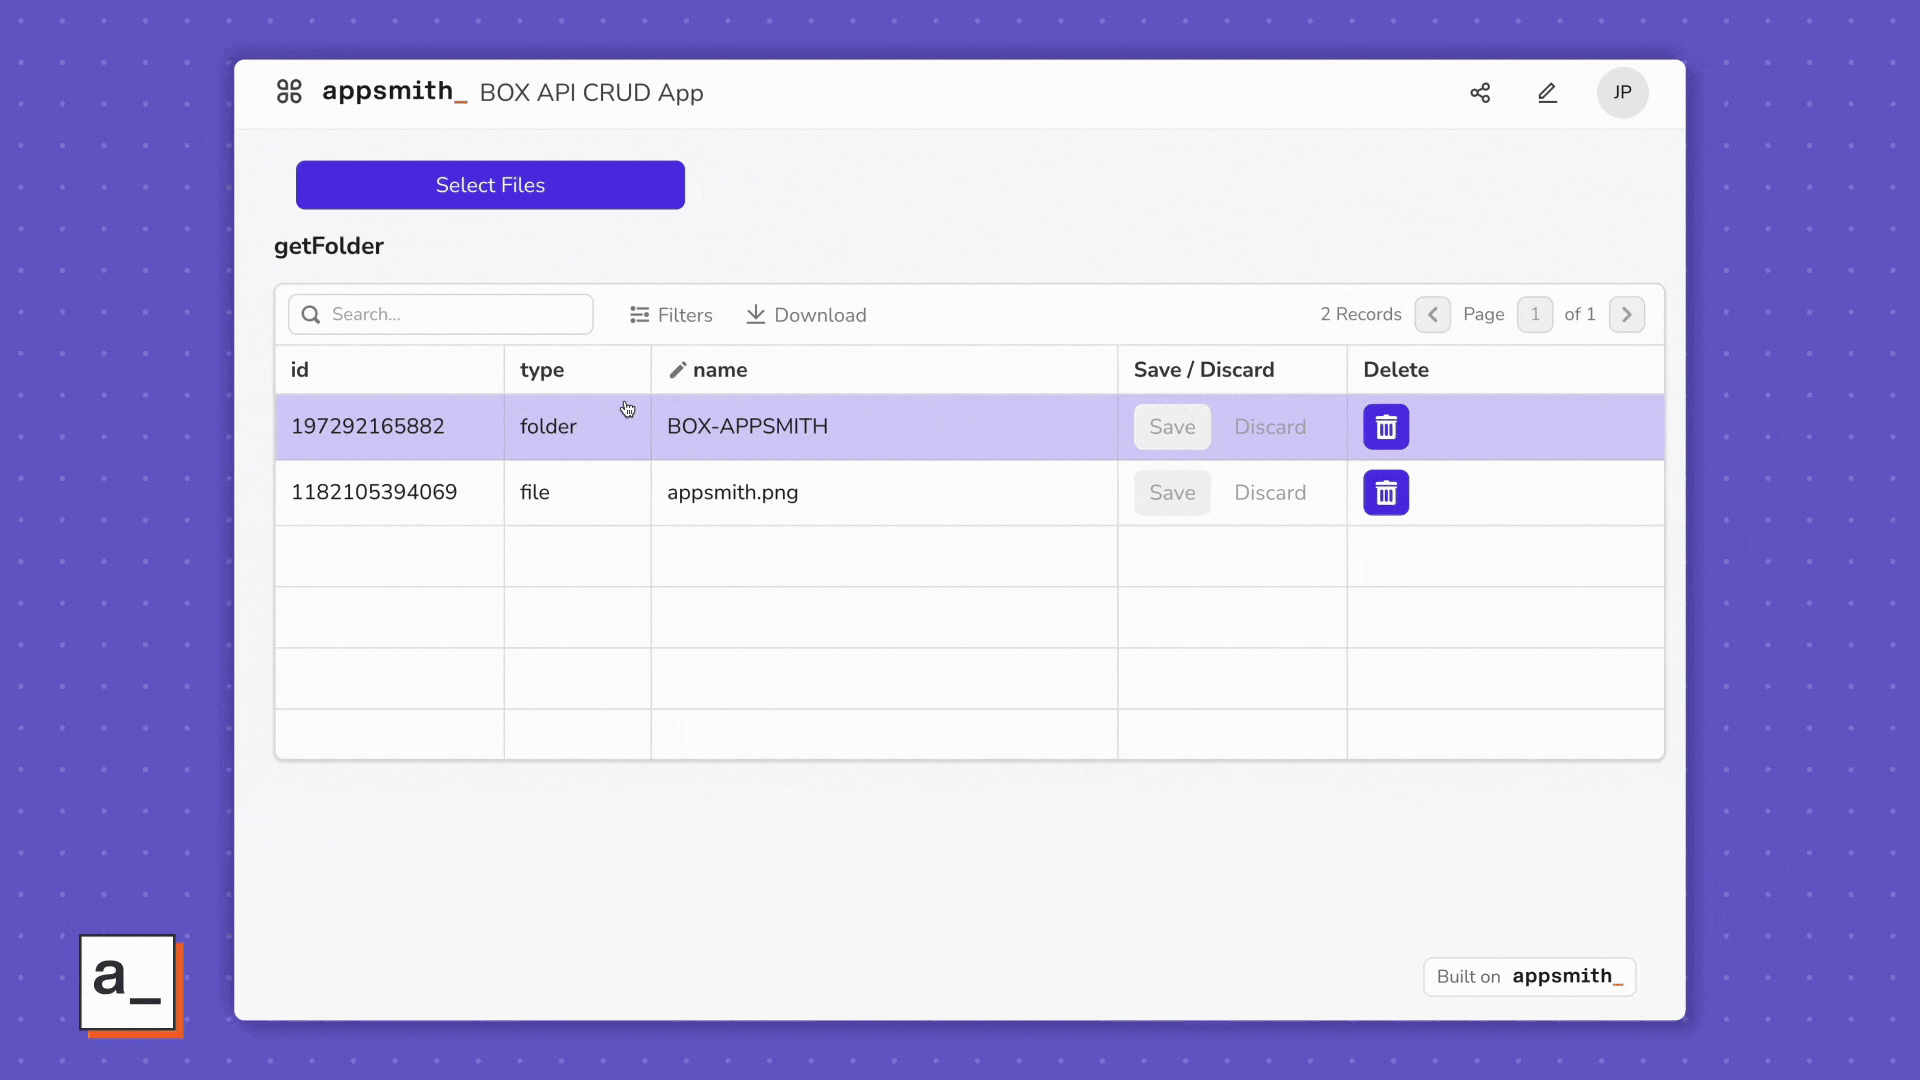This screenshot has height=1080, width=1920.
Task: Click the folder type cell
Action: tap(578, 427)
